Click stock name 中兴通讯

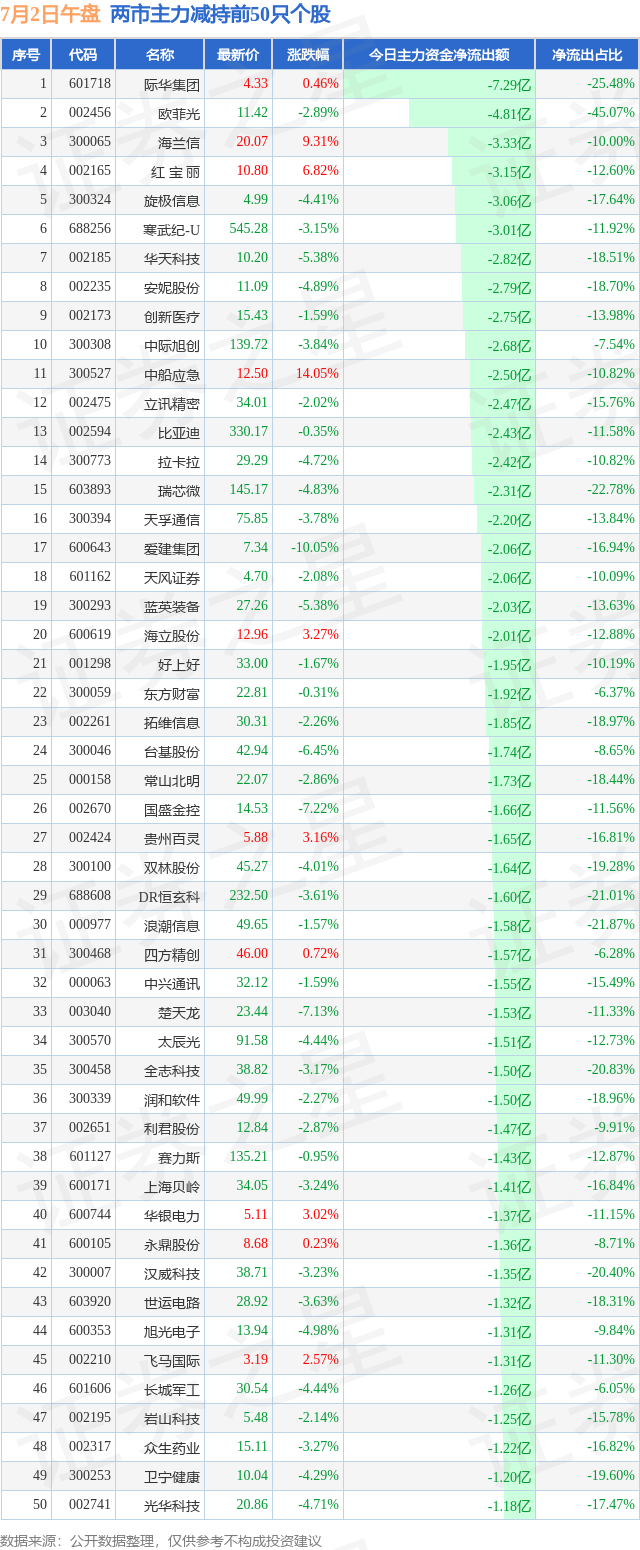tap(172, 984)
